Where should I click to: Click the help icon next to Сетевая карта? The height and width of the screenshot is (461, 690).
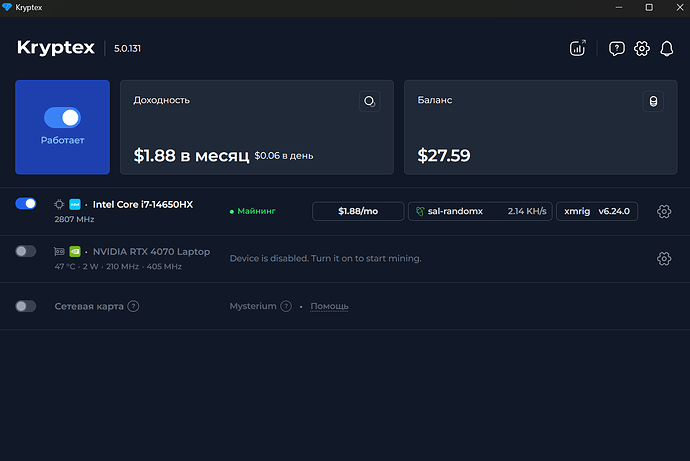click(133, 306)
